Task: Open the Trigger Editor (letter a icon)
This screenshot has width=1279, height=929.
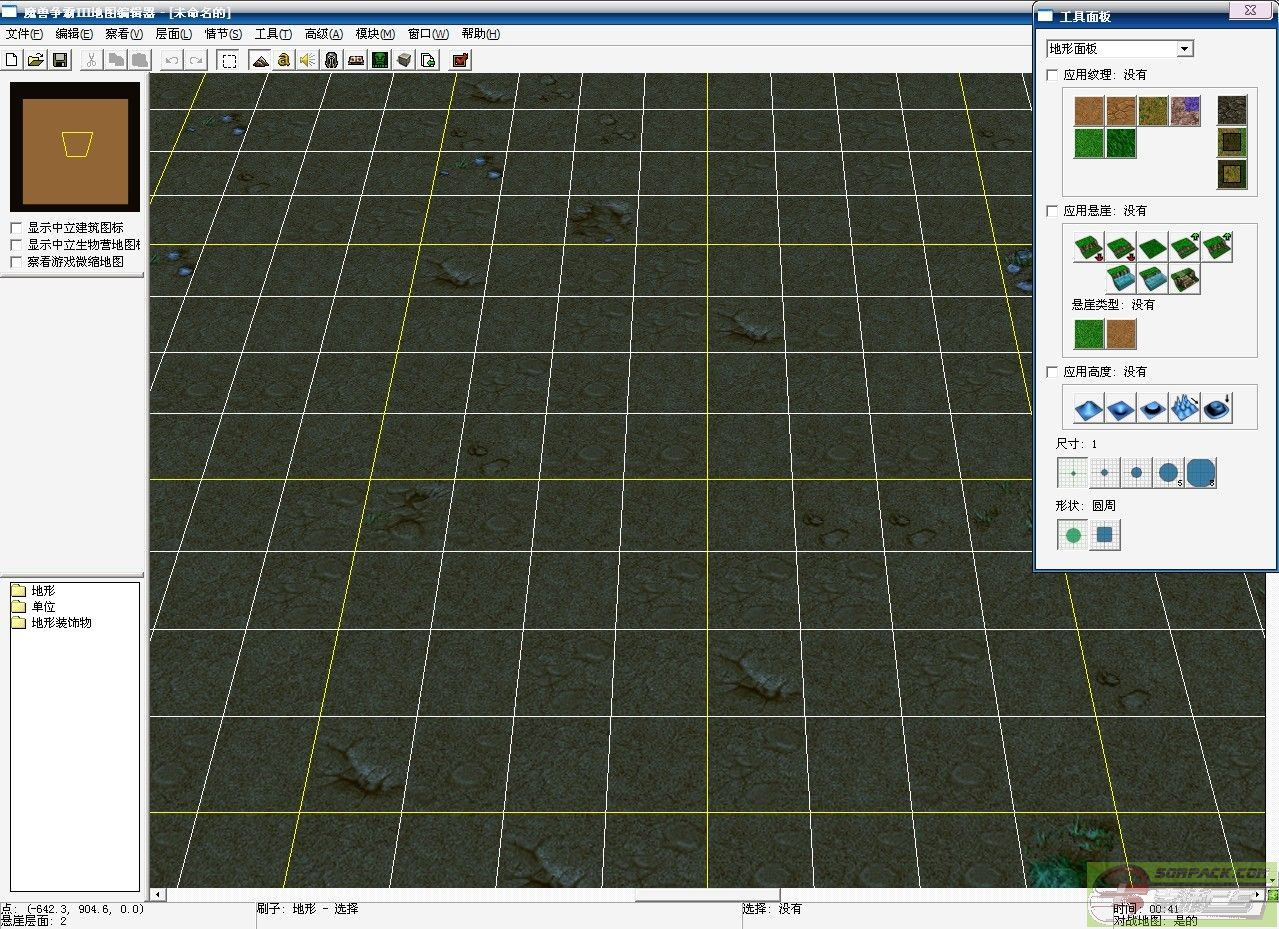Action: click(x=284, y=60)
